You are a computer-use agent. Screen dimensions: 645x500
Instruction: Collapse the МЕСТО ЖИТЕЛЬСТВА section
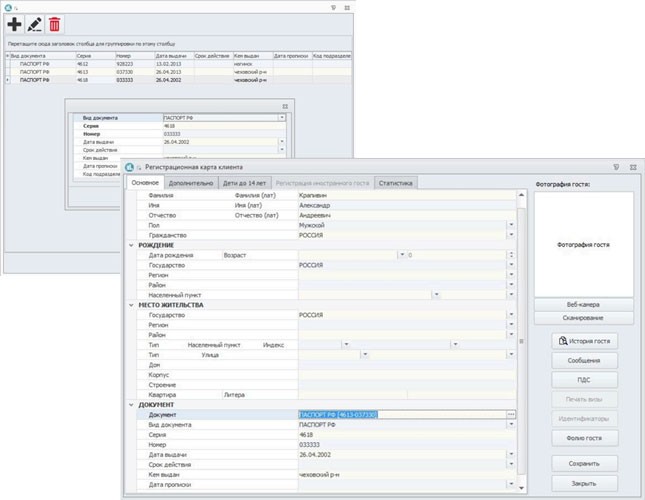tap(131, 304)
